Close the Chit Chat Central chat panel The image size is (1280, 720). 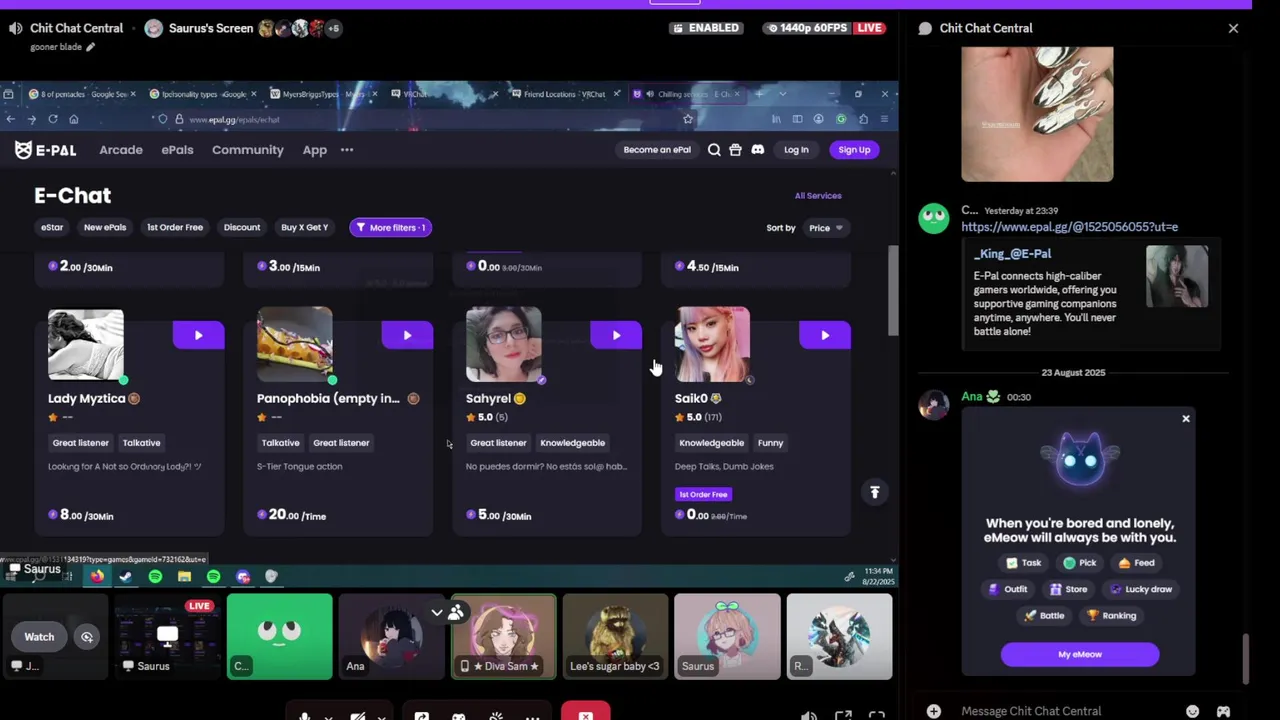coord(1233,28)
